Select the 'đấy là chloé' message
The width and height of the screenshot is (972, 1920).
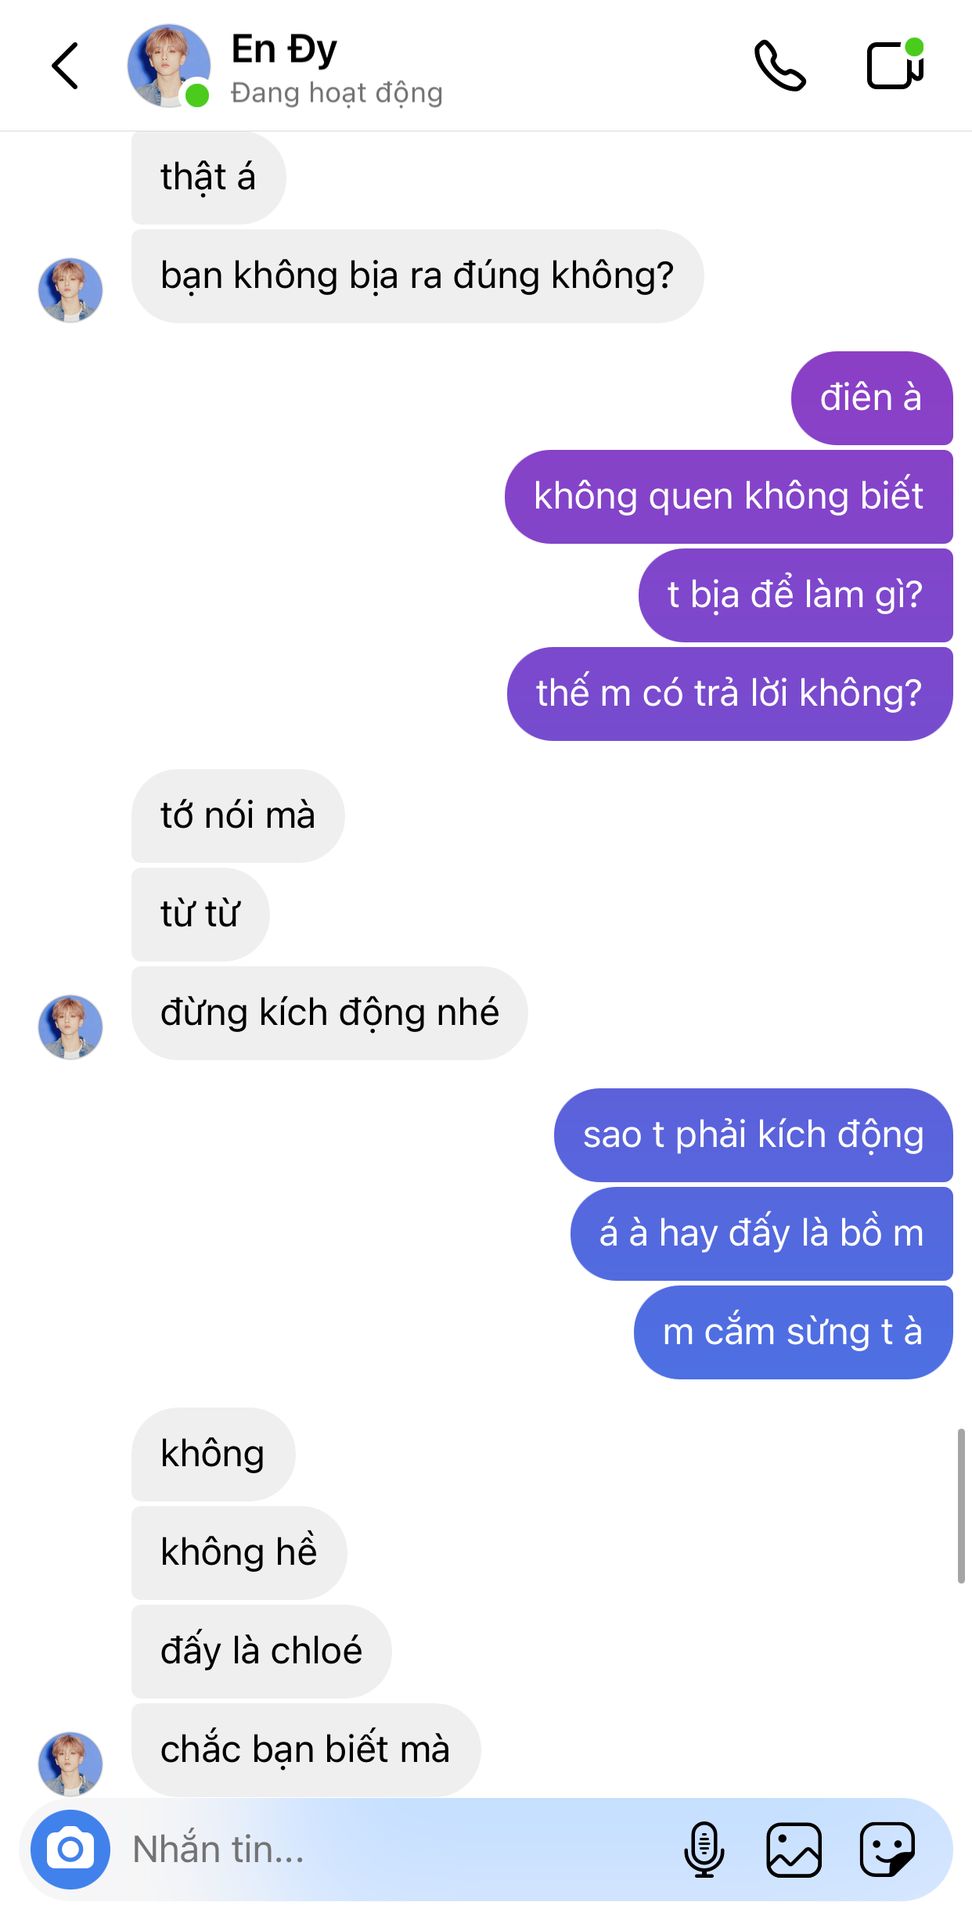pos(261,1651)
